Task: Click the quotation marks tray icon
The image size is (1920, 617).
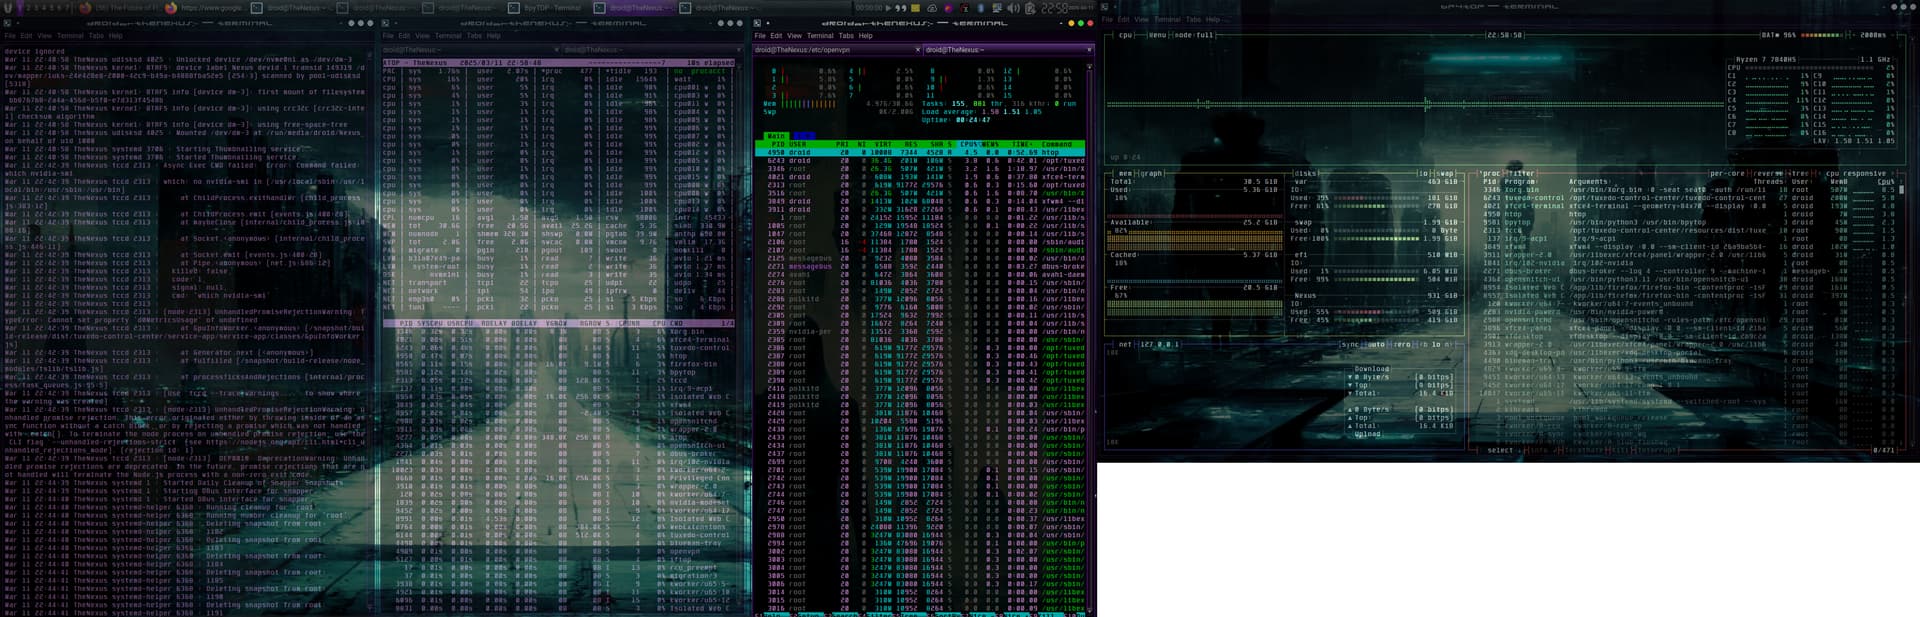Action: [x=900, y=7]
